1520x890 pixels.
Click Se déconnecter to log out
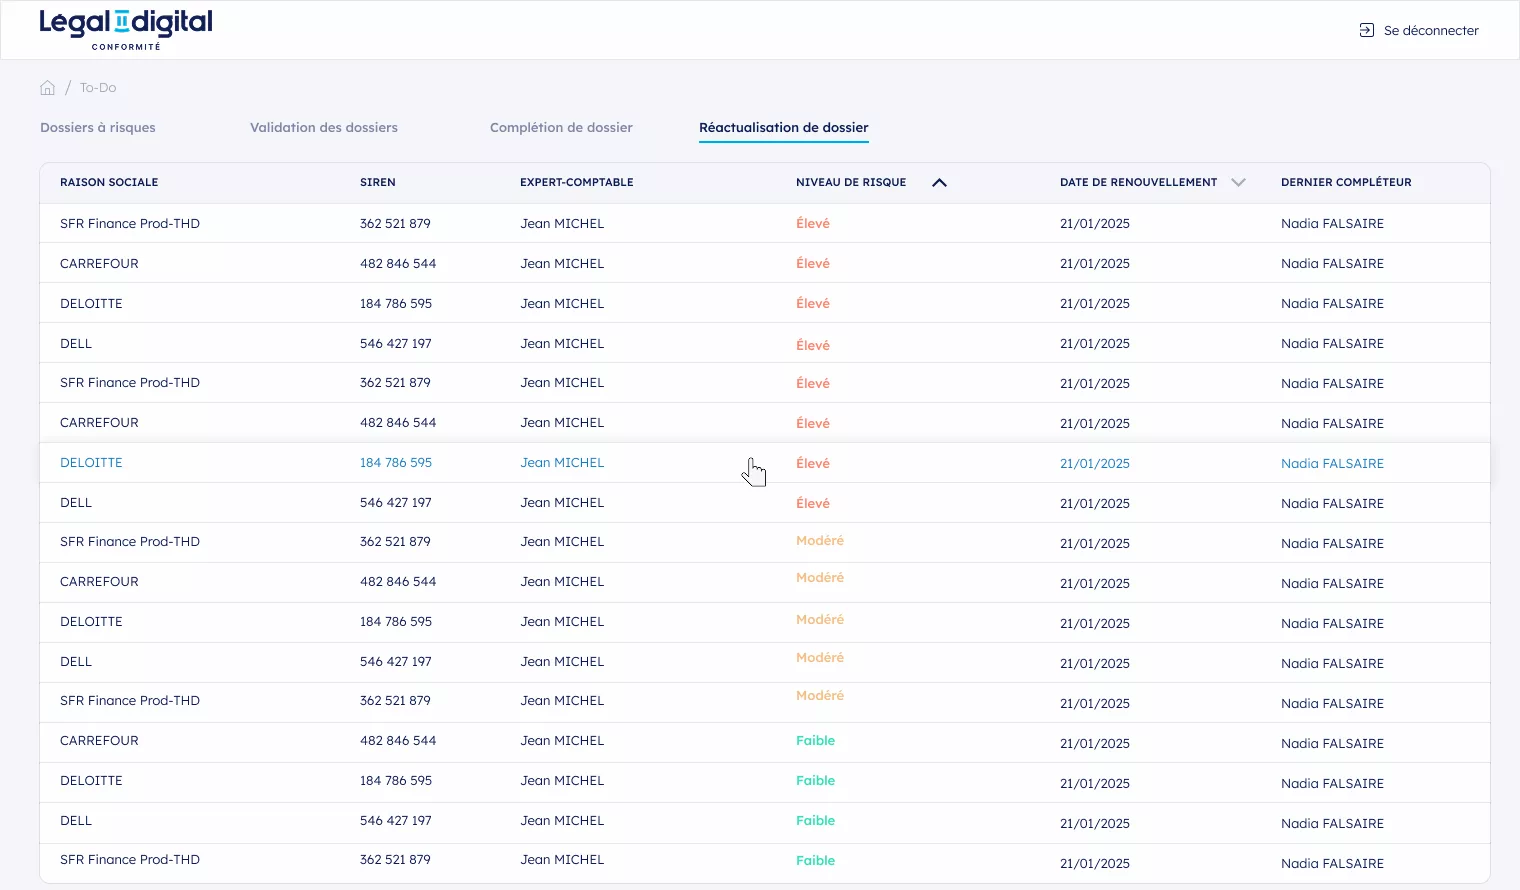(x=1430, y=30)
